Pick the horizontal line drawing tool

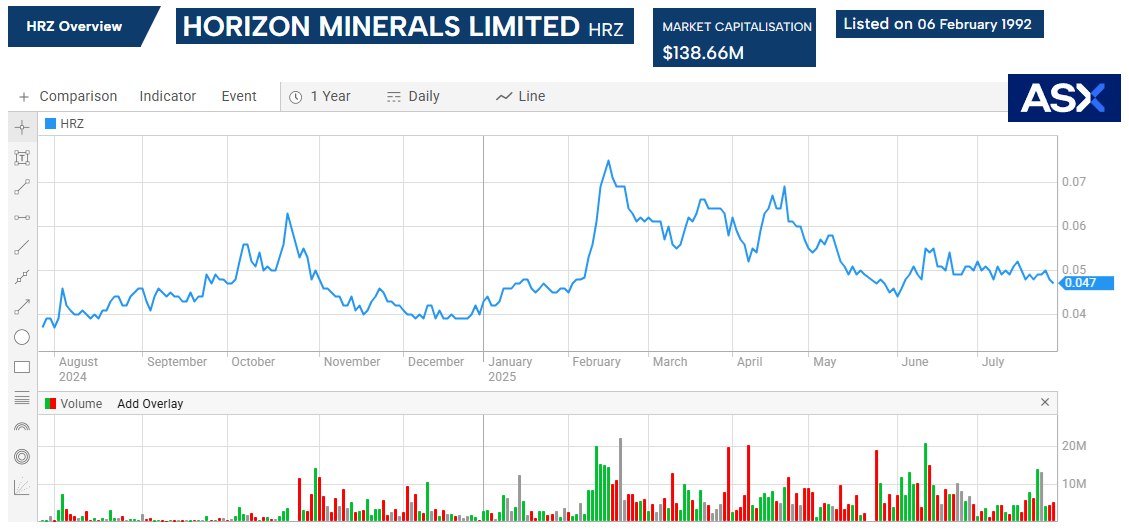coord(22,217)
